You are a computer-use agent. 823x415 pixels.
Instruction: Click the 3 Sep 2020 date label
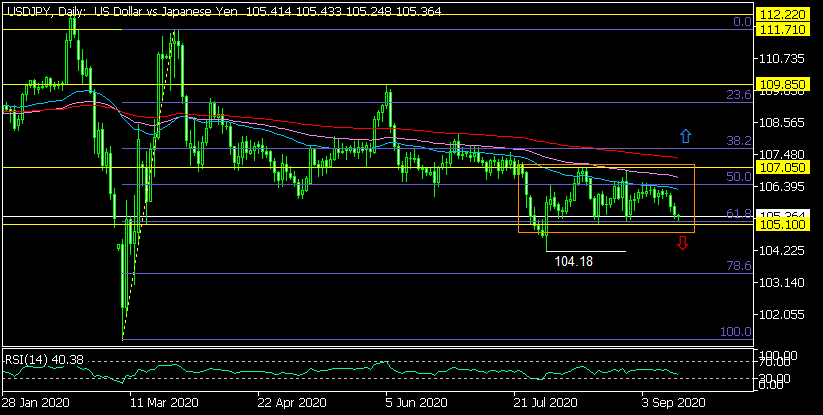point(674,403)
